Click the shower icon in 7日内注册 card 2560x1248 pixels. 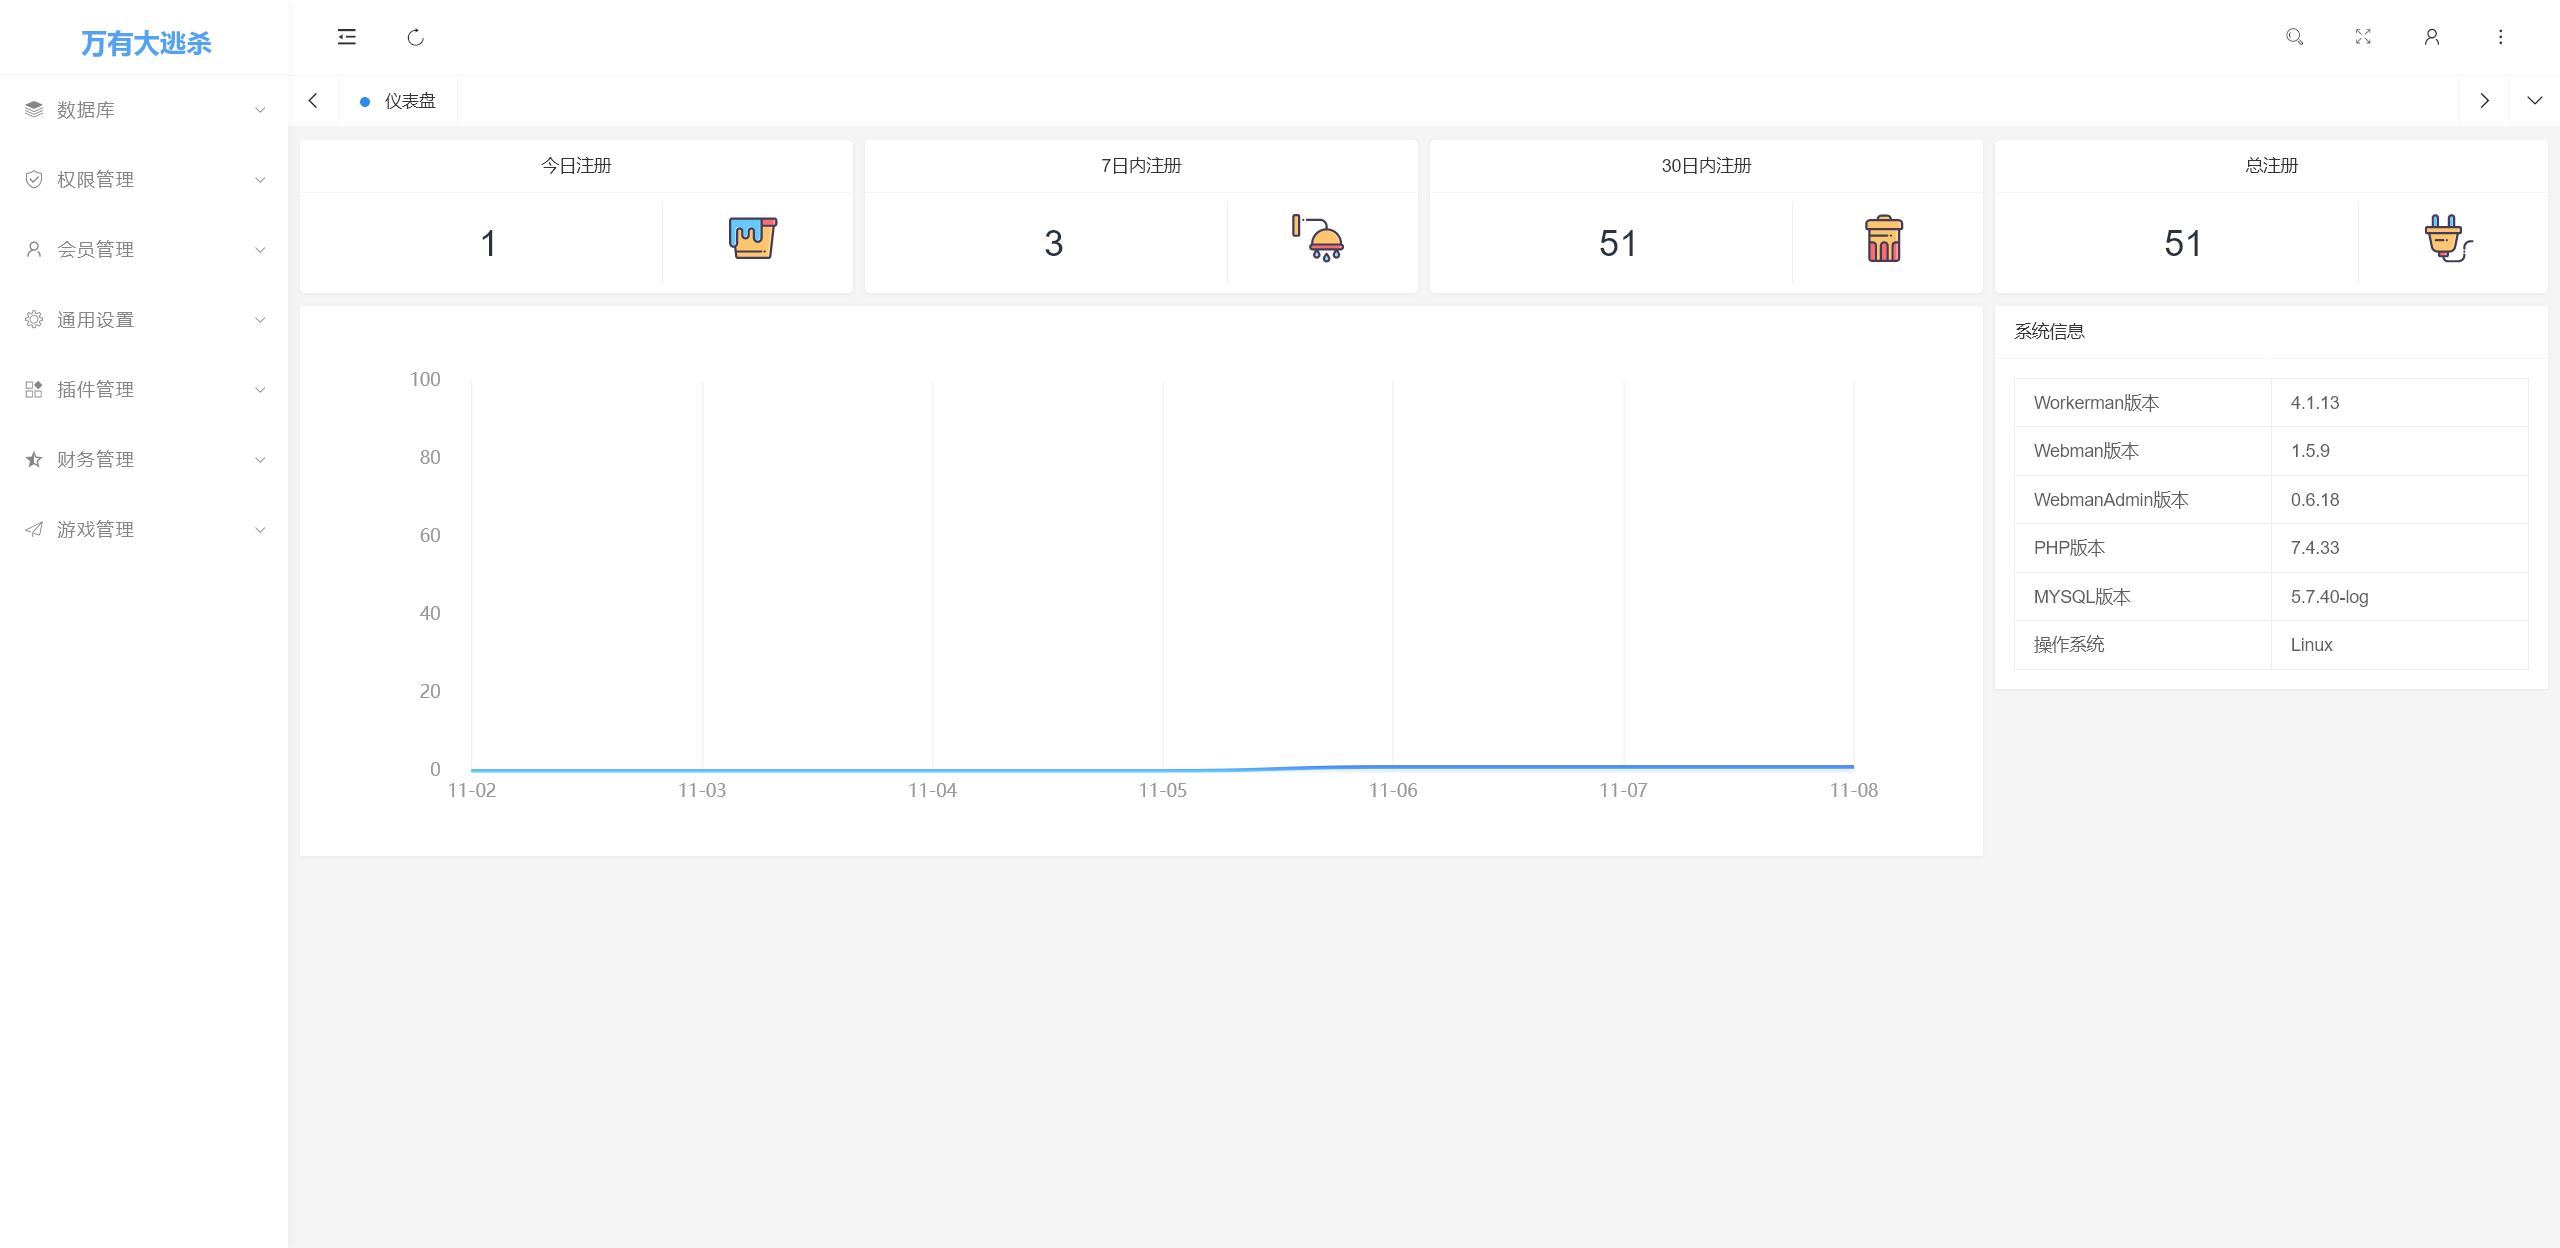1318,239
